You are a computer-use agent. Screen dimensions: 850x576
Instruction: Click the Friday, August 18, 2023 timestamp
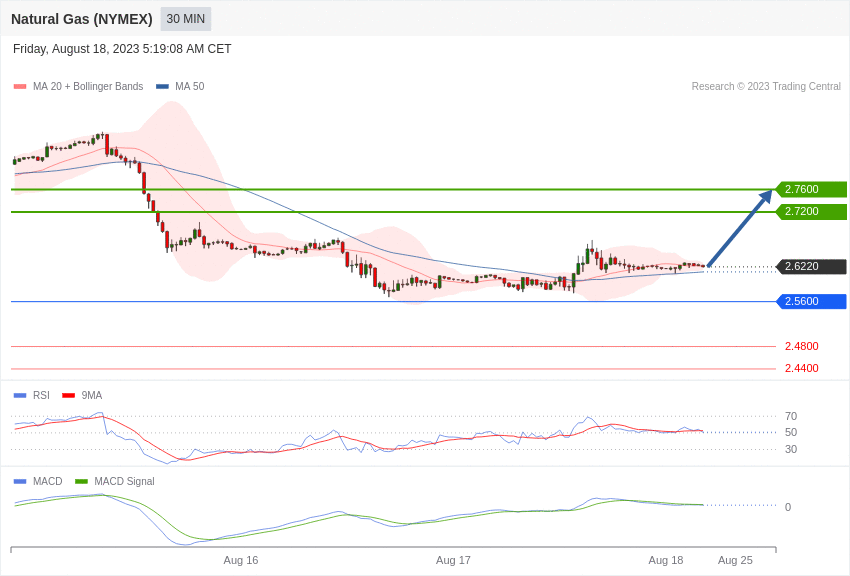[122, 49]
